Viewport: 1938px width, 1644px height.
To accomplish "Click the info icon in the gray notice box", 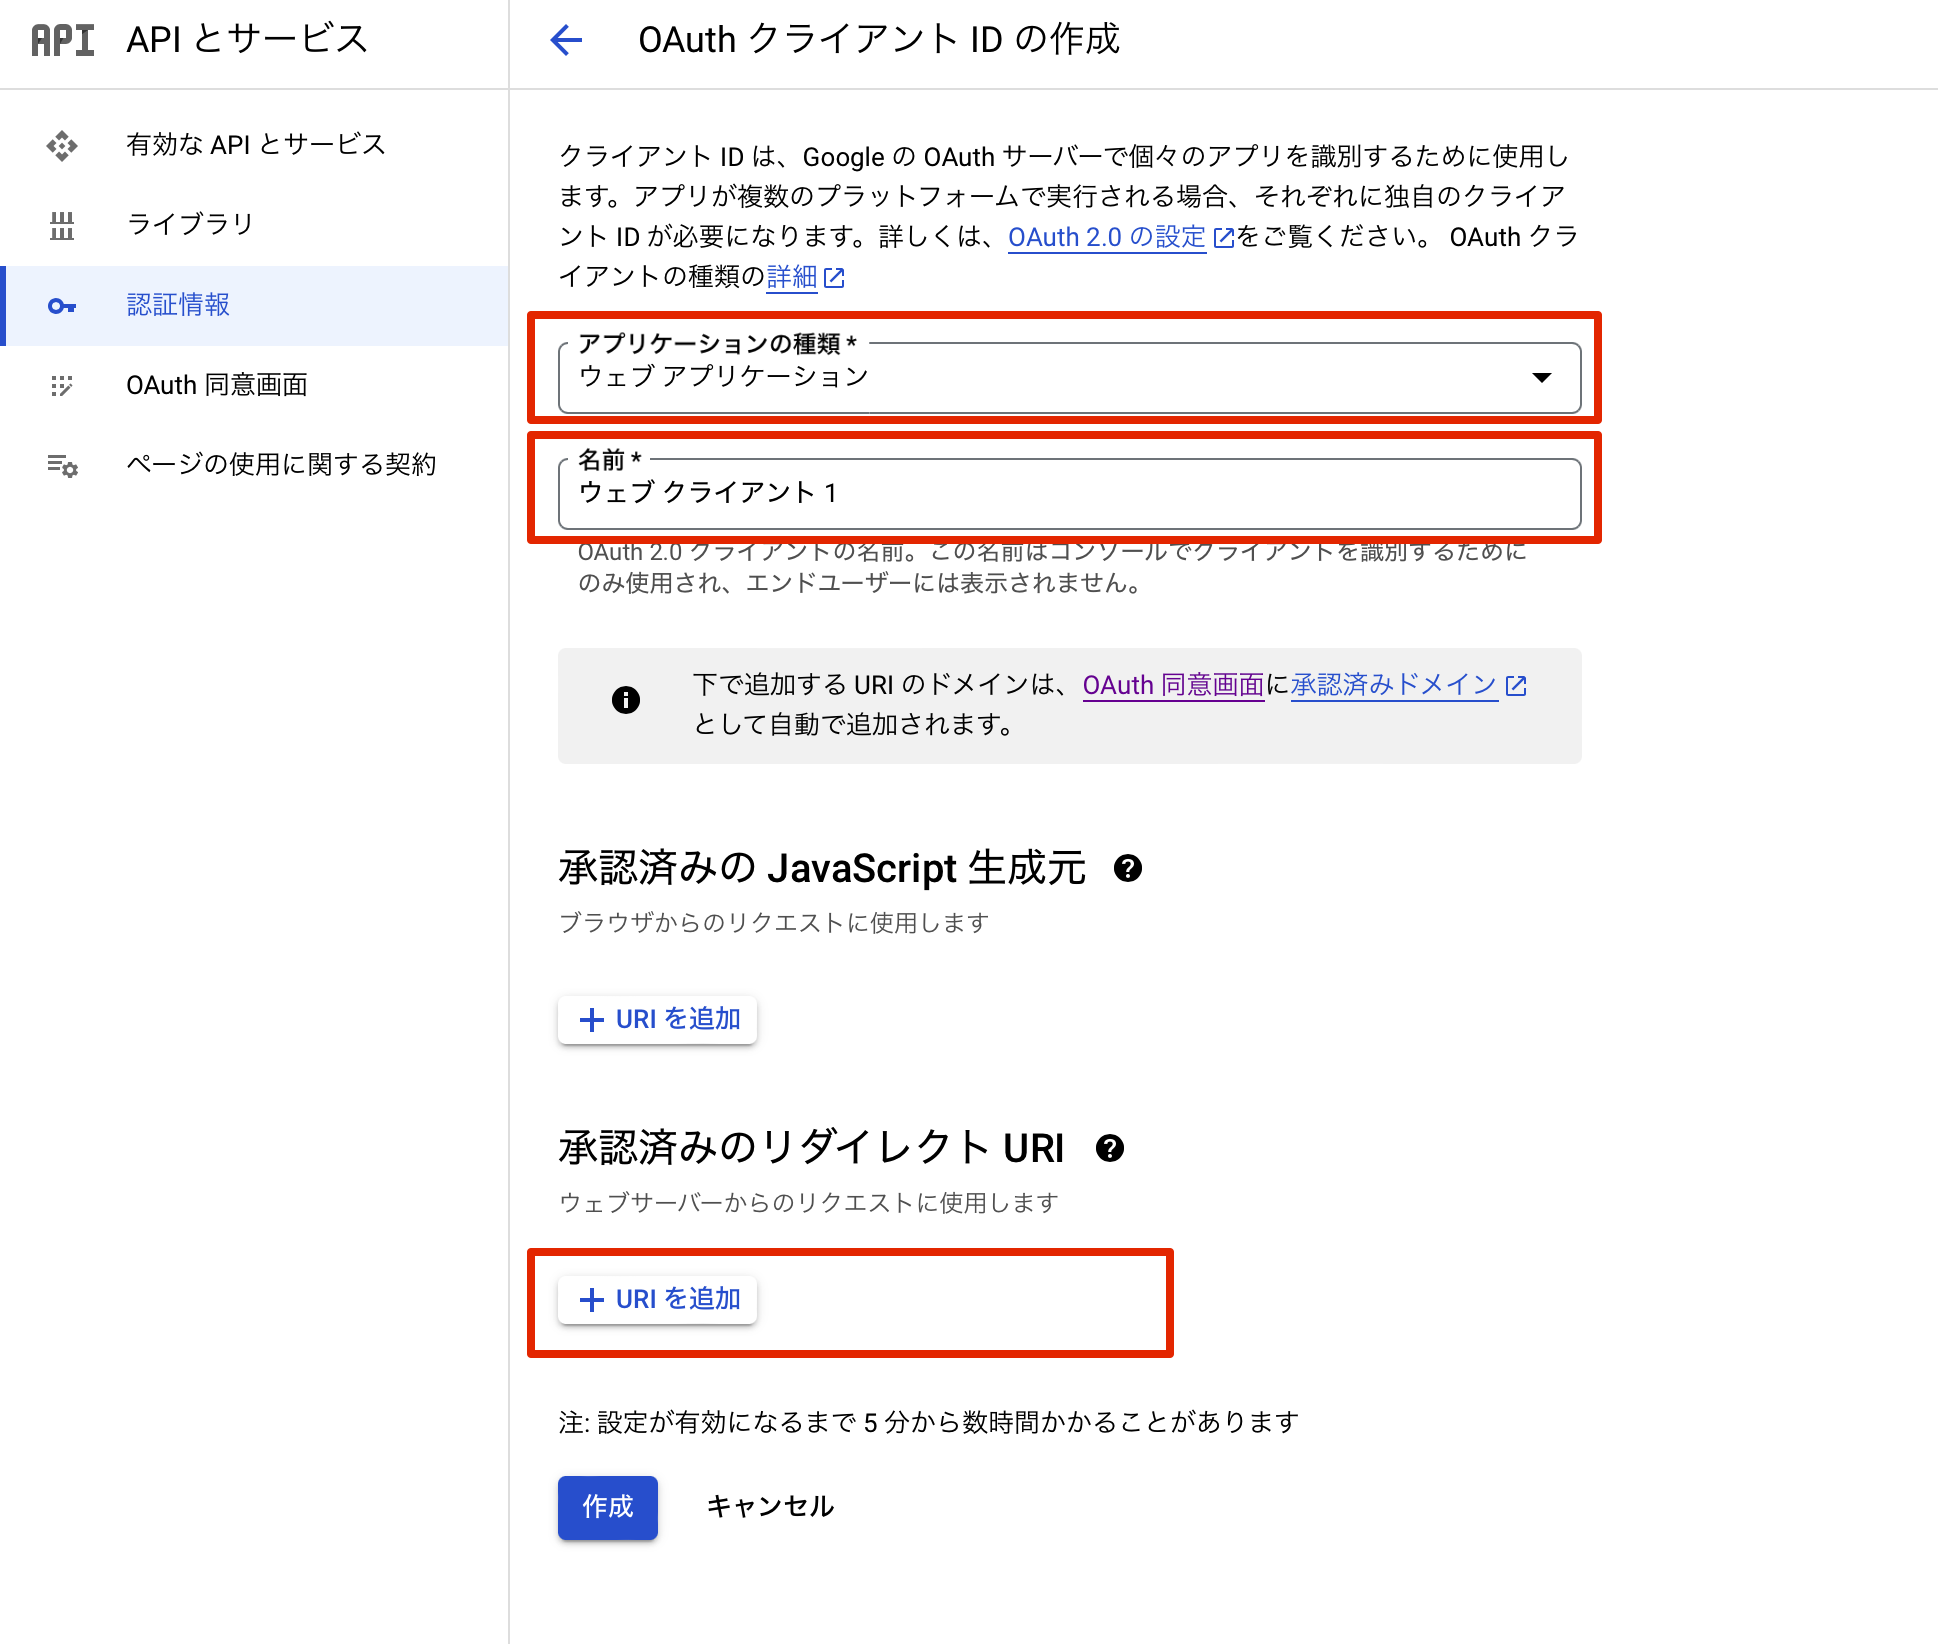I will pyautogui.click(x=626, y=700).
